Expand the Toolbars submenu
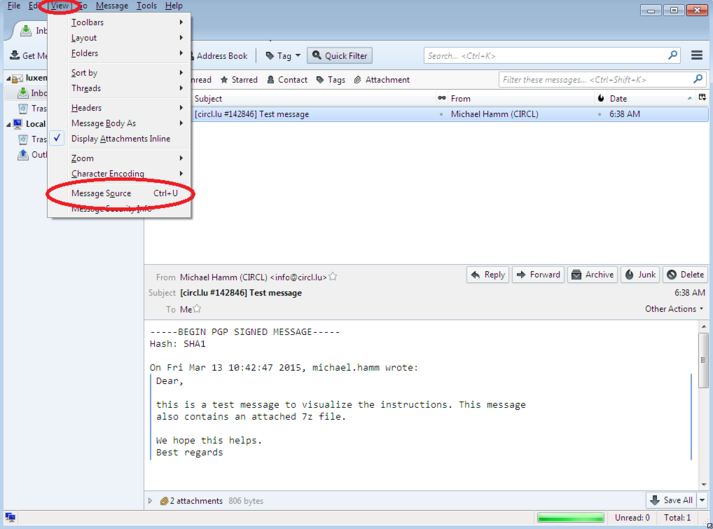 (120, 22)
